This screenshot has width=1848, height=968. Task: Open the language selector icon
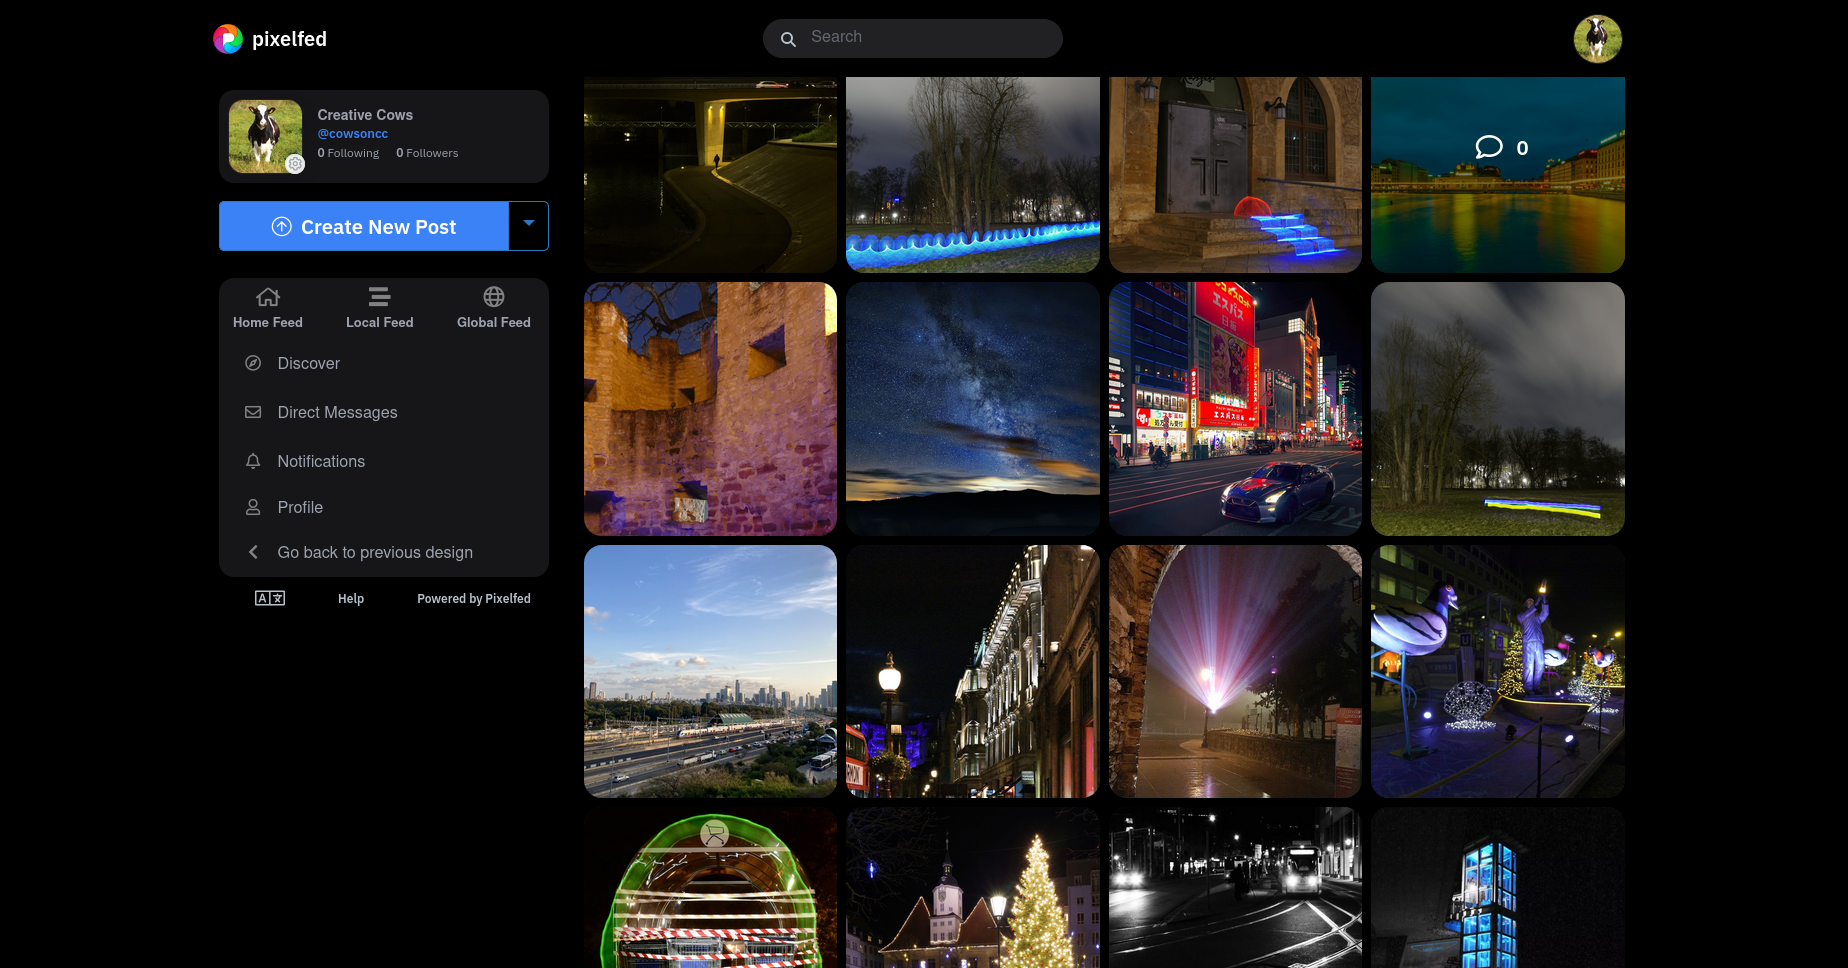click(270, 598)
